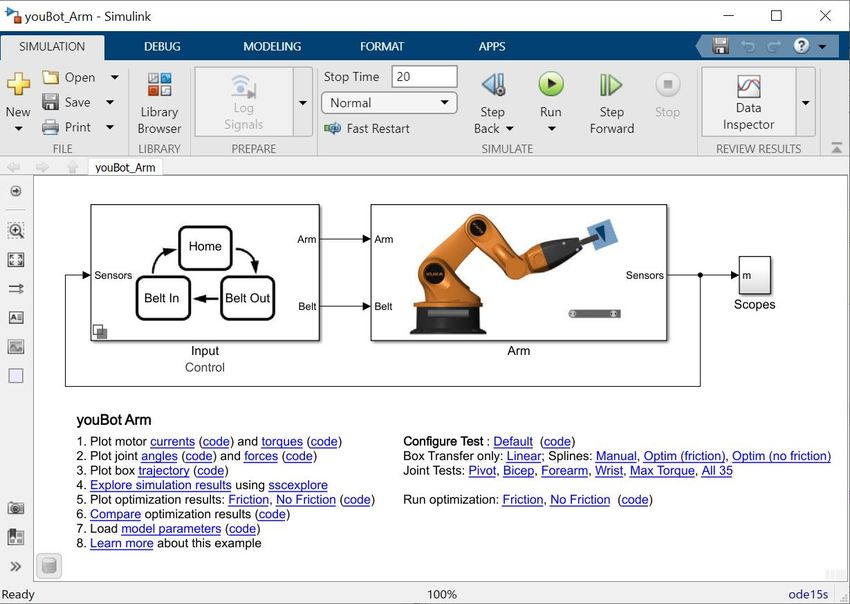Switch to the MODELING tab
This screenshot has width=850, height=604.
(272, 47)
